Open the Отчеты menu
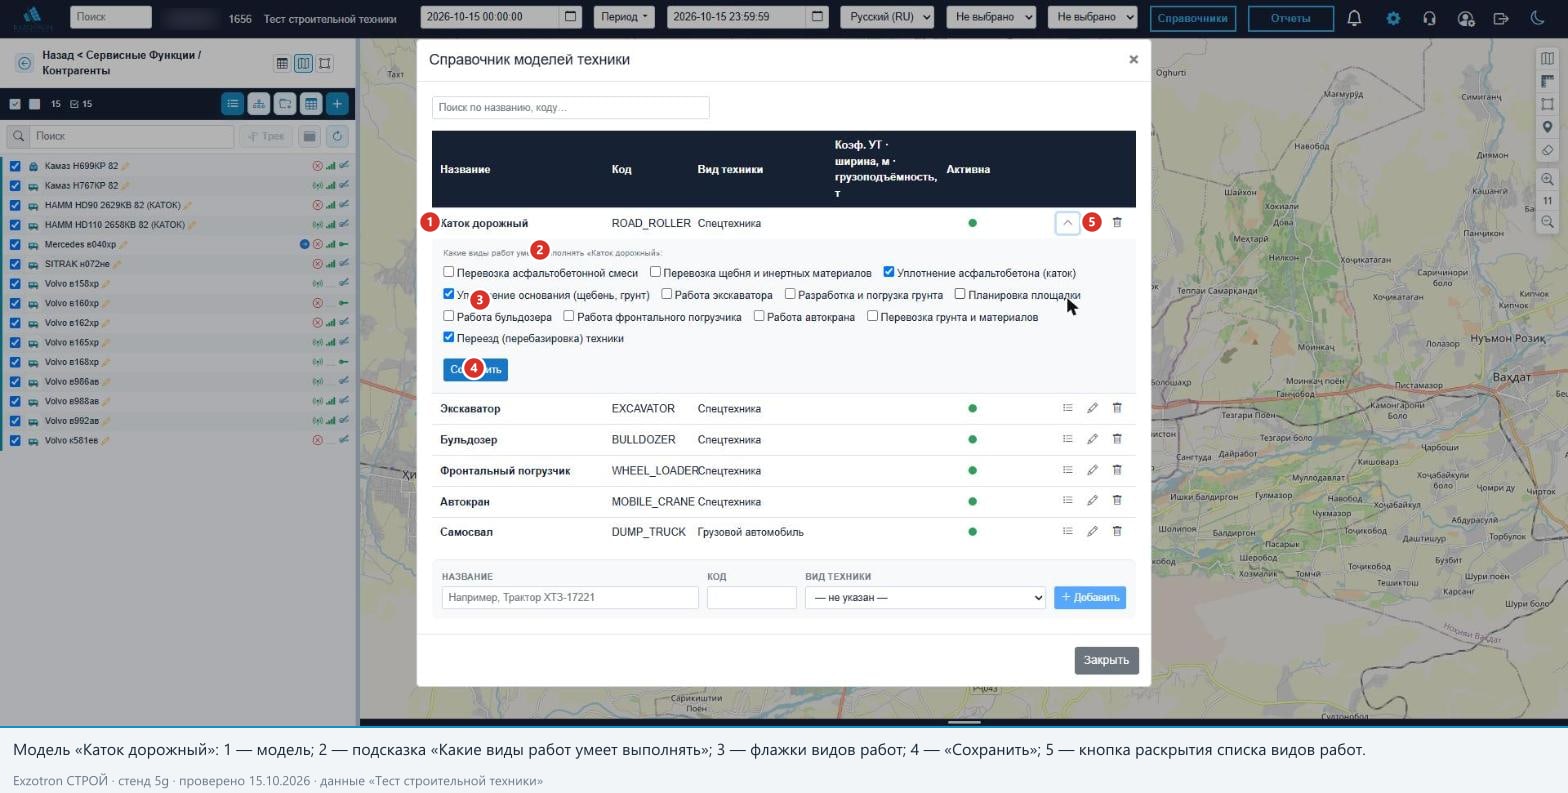The image size is (1568, 793). coord(1291,18)
